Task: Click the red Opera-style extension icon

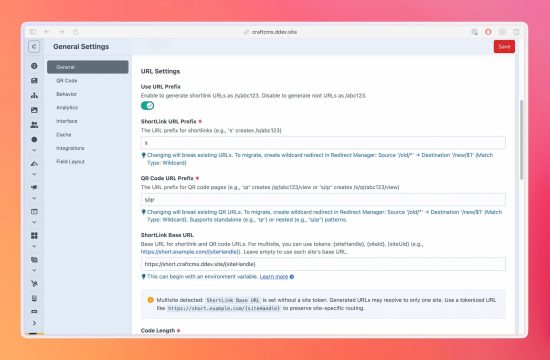Action: pos(488,32)
